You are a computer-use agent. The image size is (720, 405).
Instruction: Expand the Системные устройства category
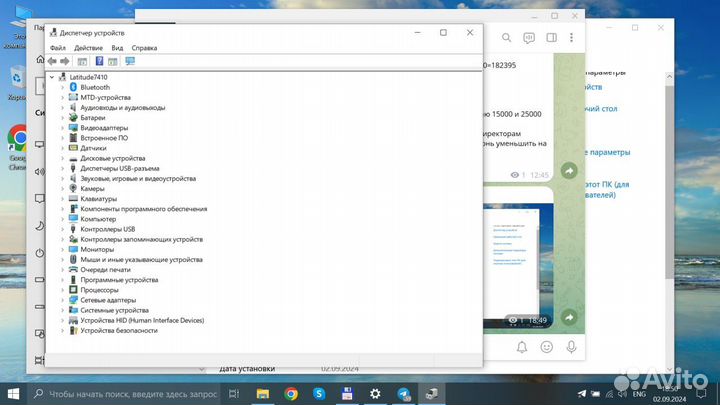coord(62,310)
